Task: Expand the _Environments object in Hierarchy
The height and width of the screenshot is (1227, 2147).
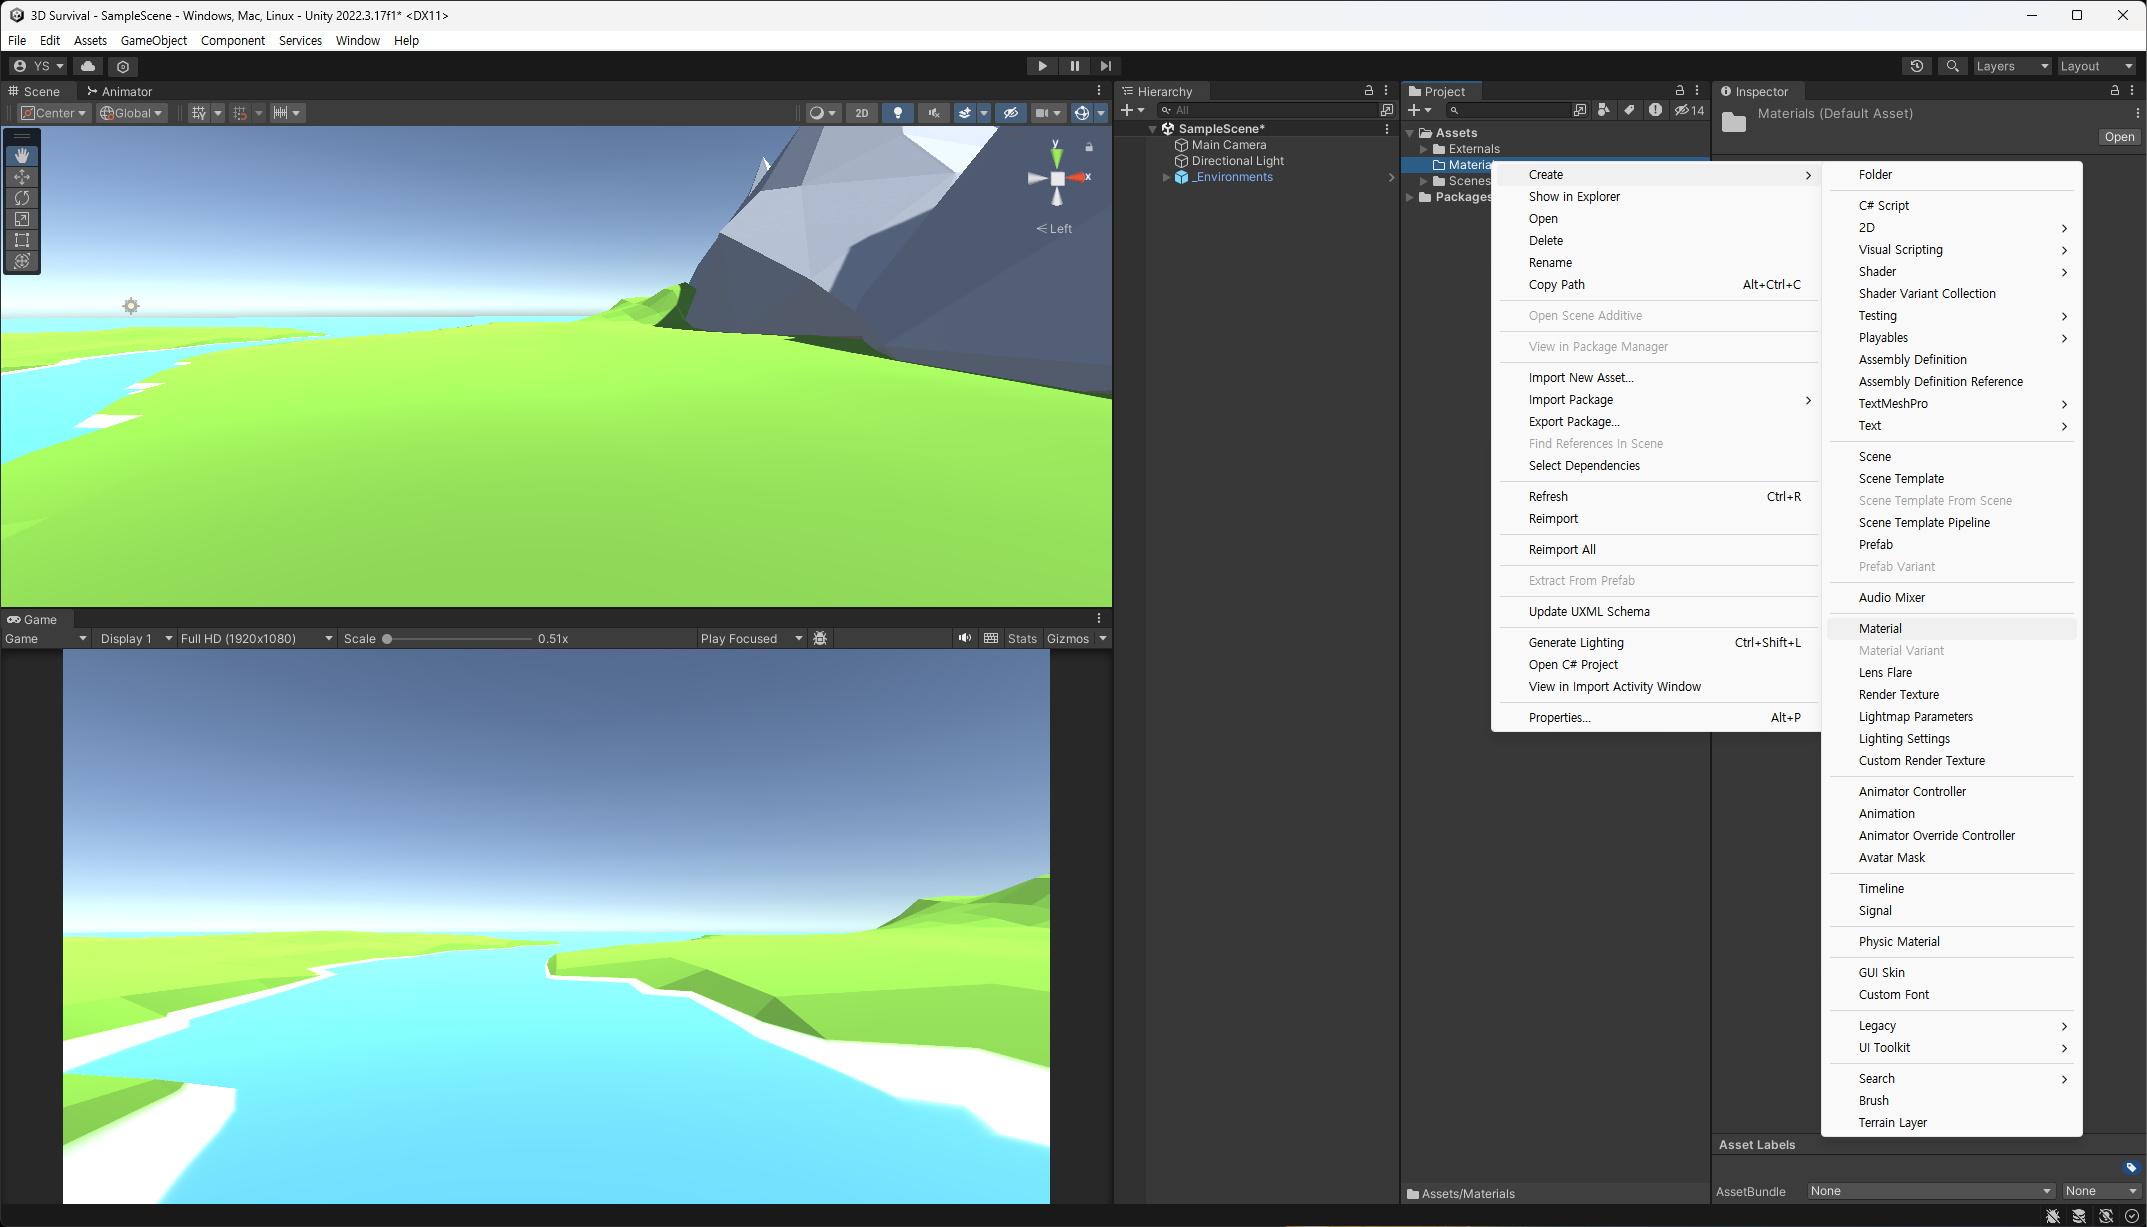Action: (x=1166, y=177)
